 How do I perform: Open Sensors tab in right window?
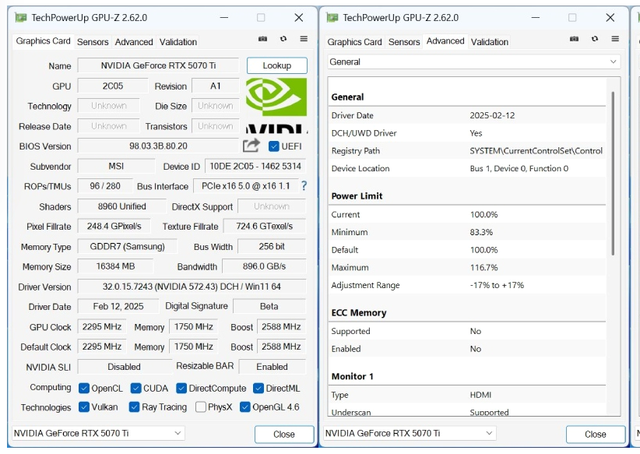[x=404, y=42]
